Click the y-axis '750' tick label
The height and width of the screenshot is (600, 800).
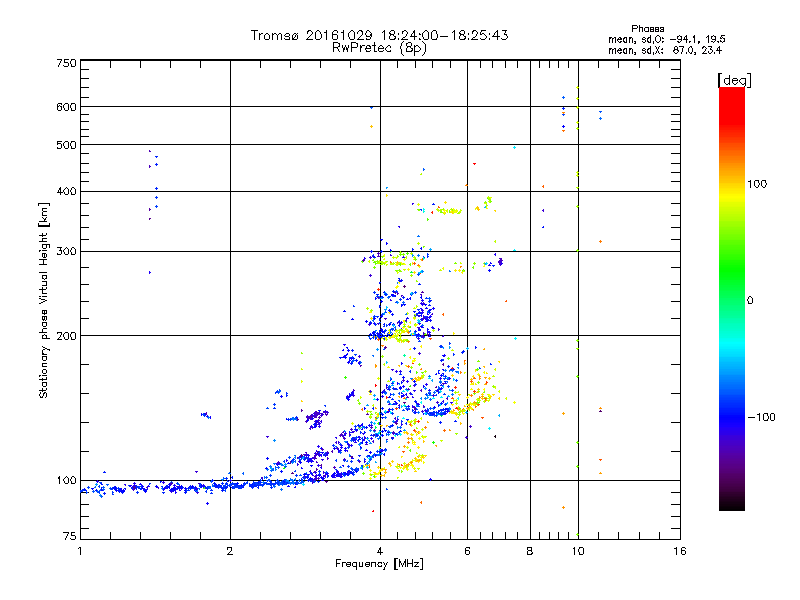[66, 63]
